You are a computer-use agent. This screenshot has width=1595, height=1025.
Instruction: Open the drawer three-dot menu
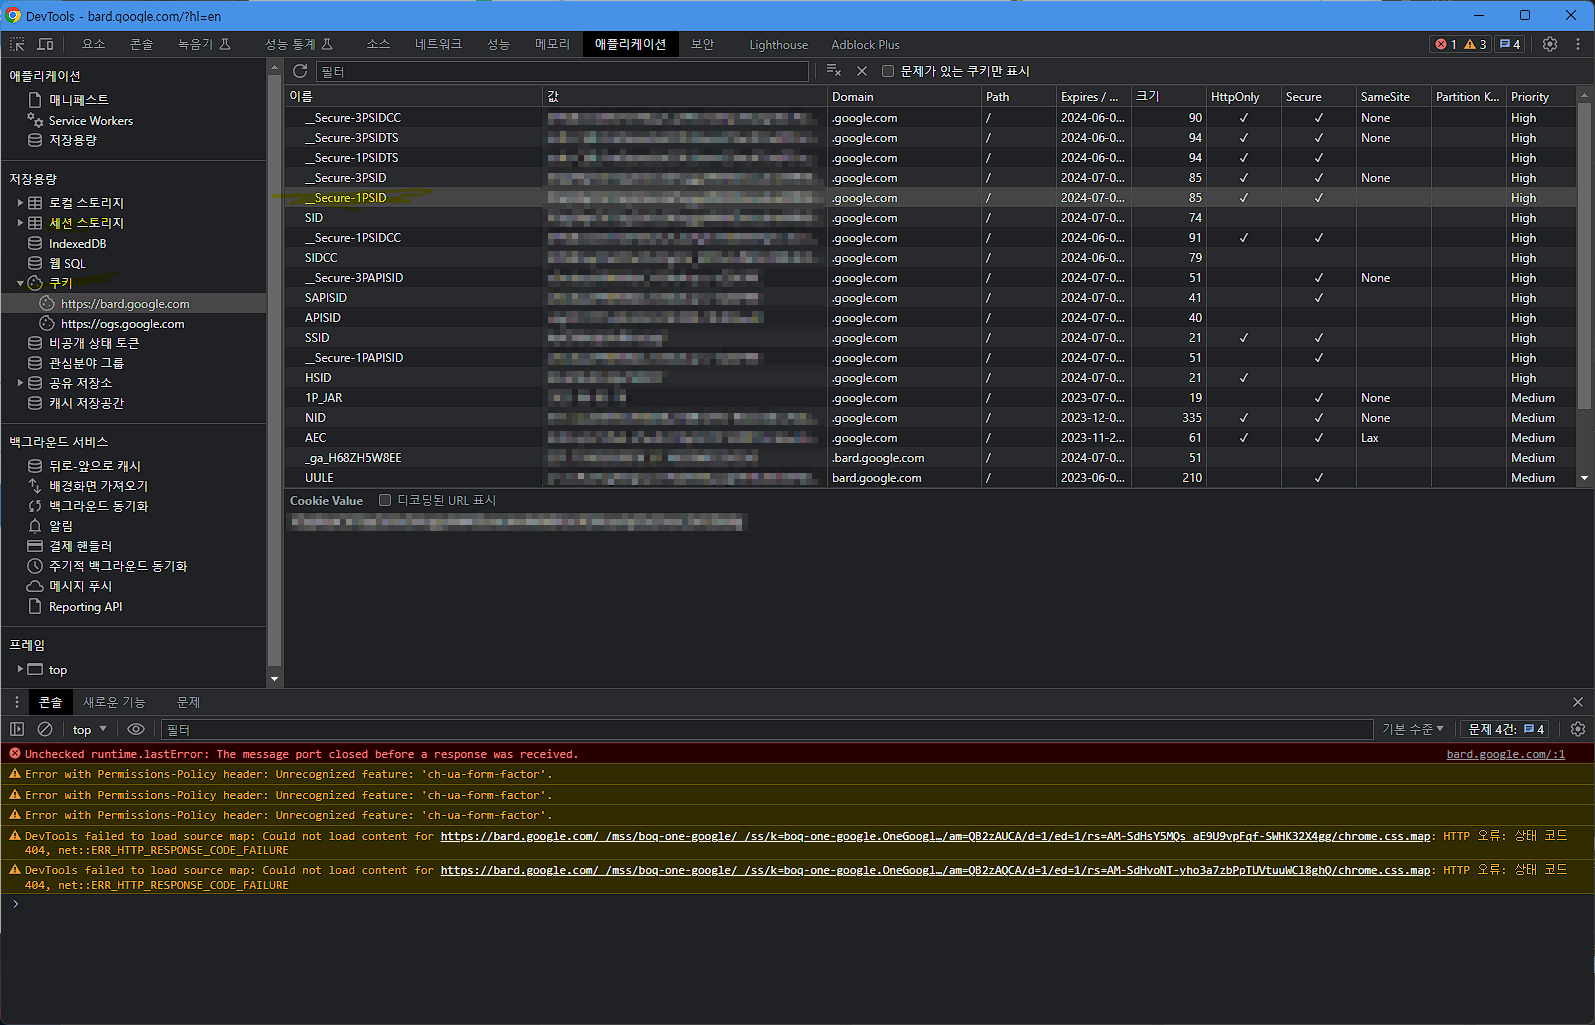[x=17, y=702]
